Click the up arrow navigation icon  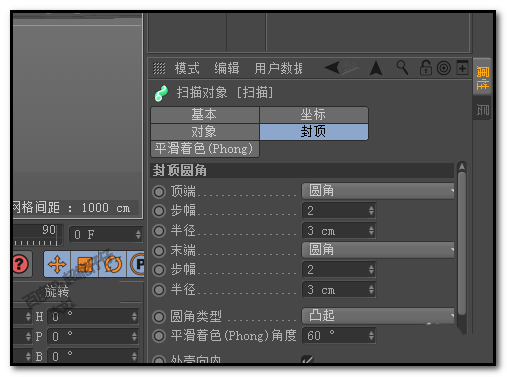376,68
